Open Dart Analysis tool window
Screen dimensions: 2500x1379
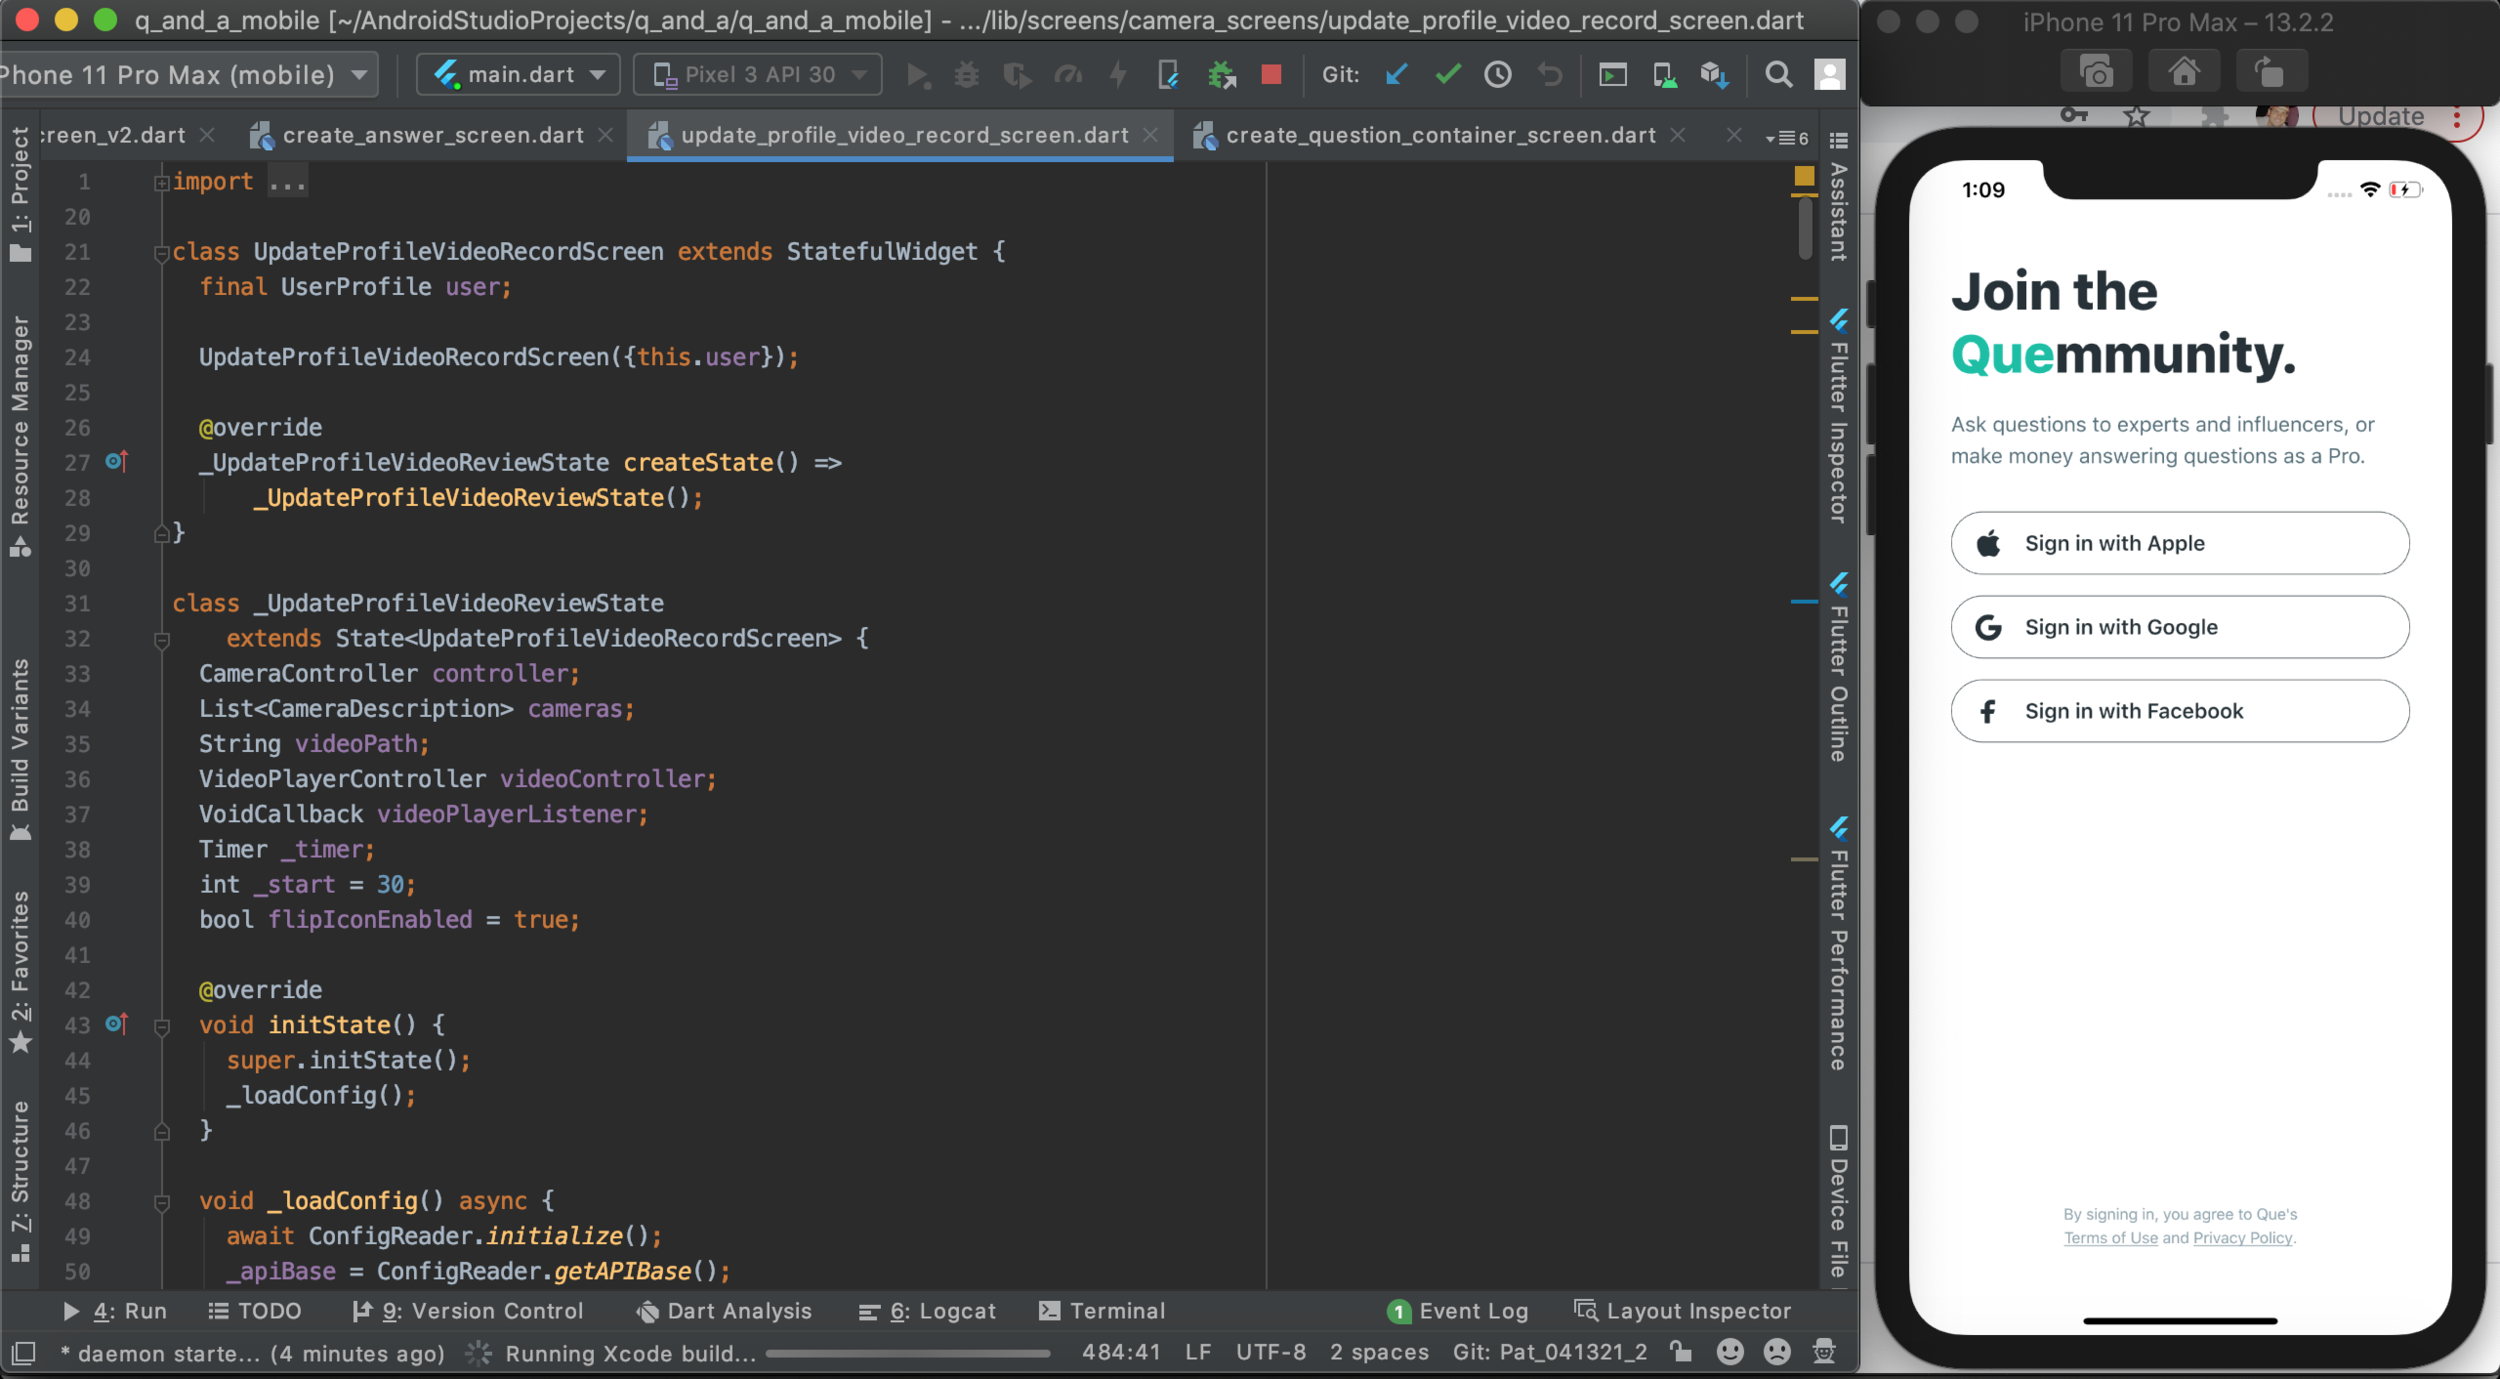point(724,1311)
